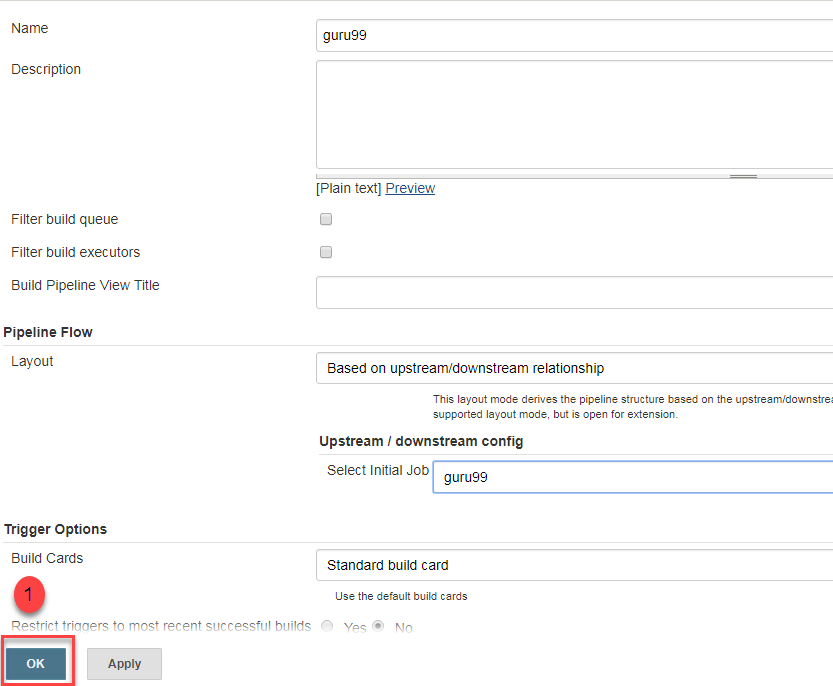Click the Apply button
This screenshot has width=833, height=686.
(x=124, y=664)
